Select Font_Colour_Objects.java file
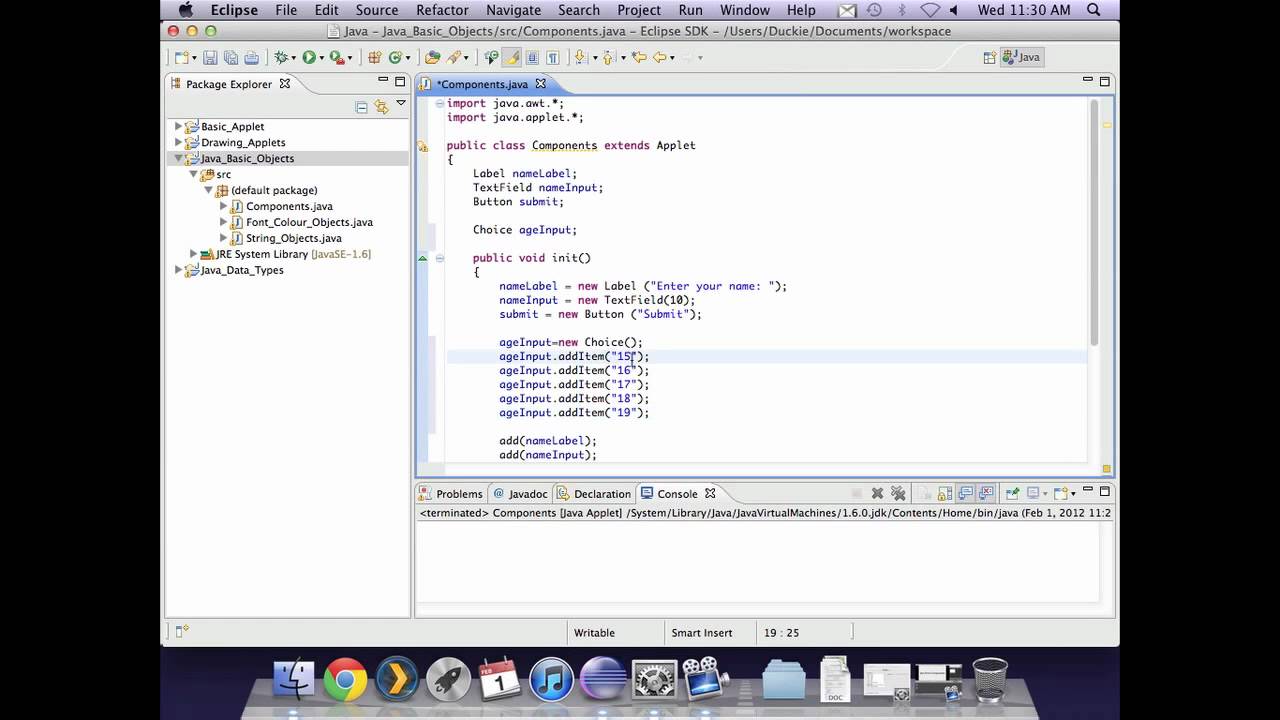1280x720 pixels. 309,222
